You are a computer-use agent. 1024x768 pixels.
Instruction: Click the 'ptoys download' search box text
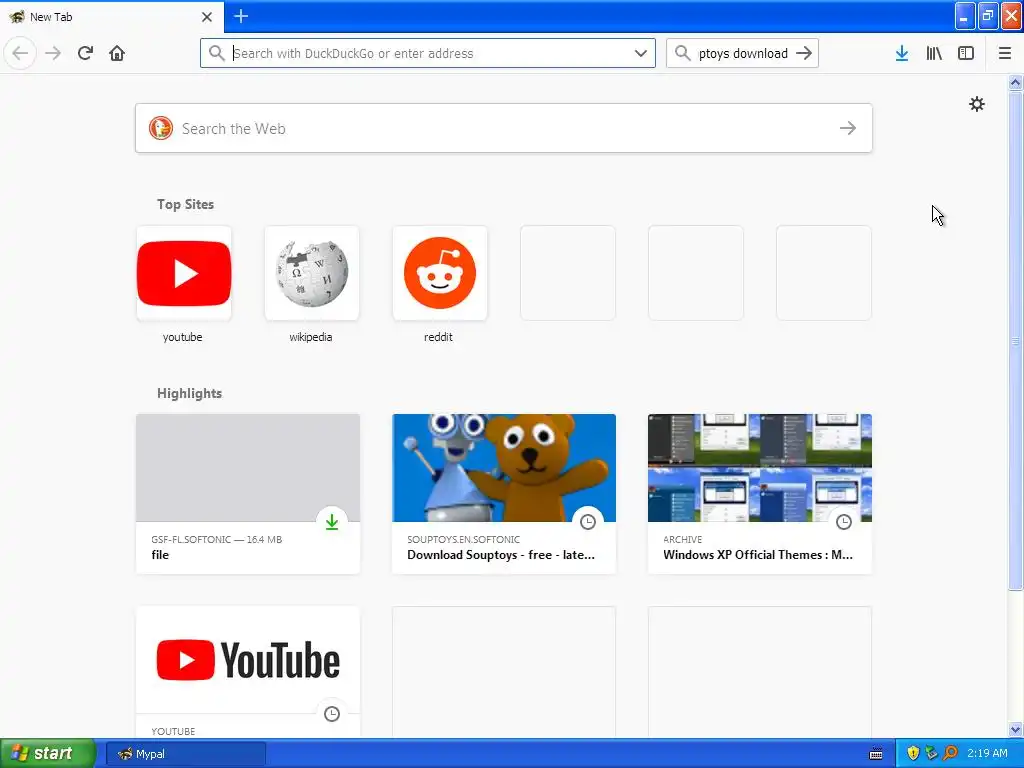tap(743, 54)
